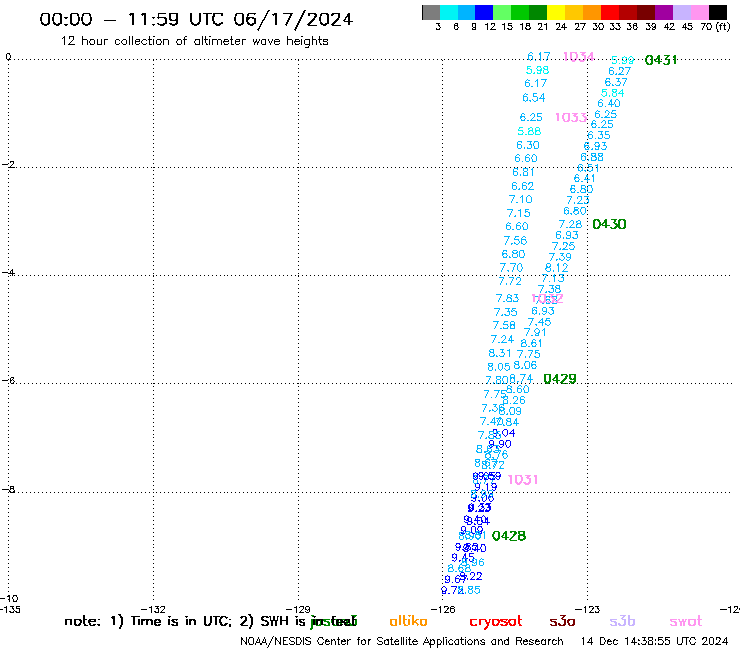Image resolution: width=740 pixels, height=650 pixels.
Task: Select the wave height value 8.31
Action: pos(500,353)
